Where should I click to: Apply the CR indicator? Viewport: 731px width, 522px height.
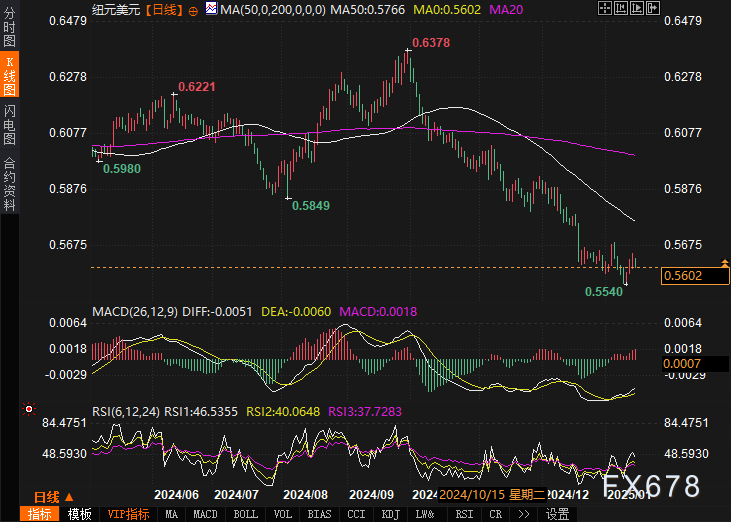click(x=495, y=514)
